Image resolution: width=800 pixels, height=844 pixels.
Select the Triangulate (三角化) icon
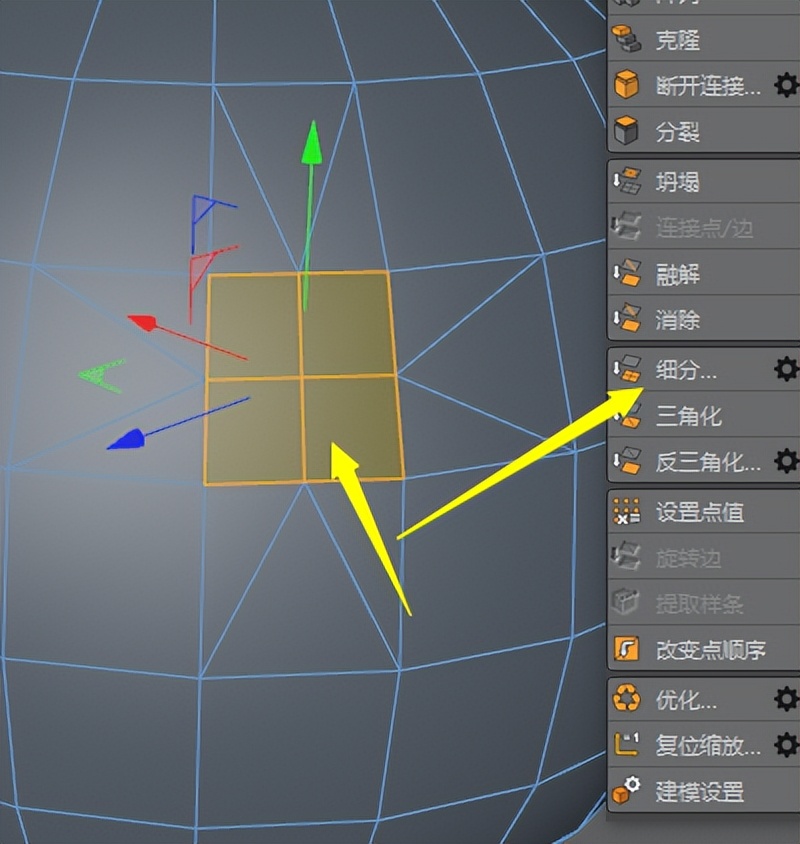point(628,416)
